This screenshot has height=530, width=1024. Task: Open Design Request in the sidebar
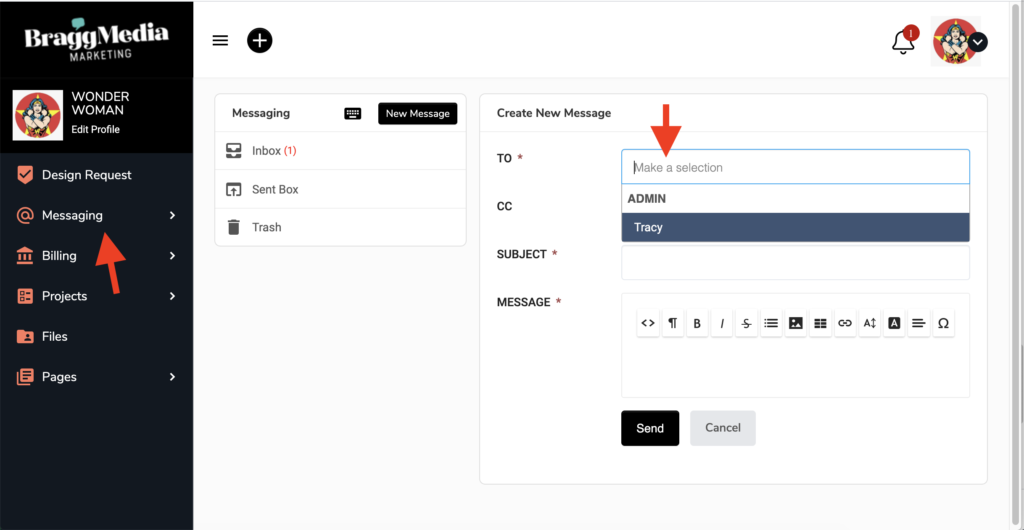86,175
